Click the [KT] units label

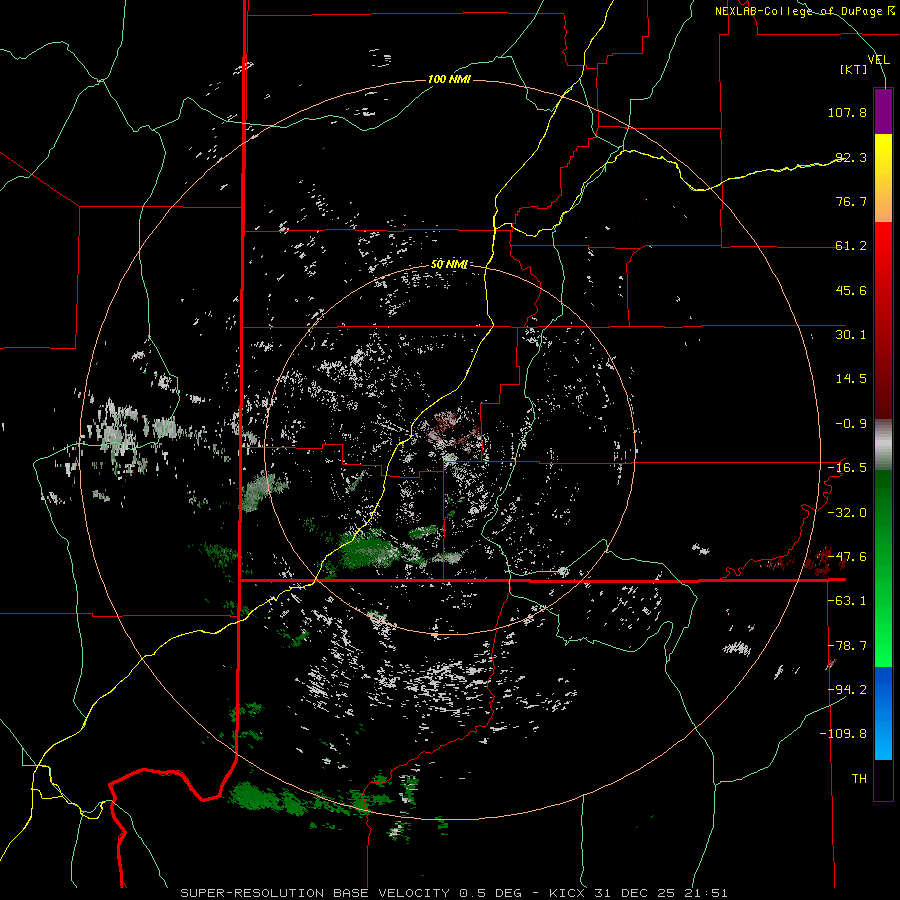[854, 69]
